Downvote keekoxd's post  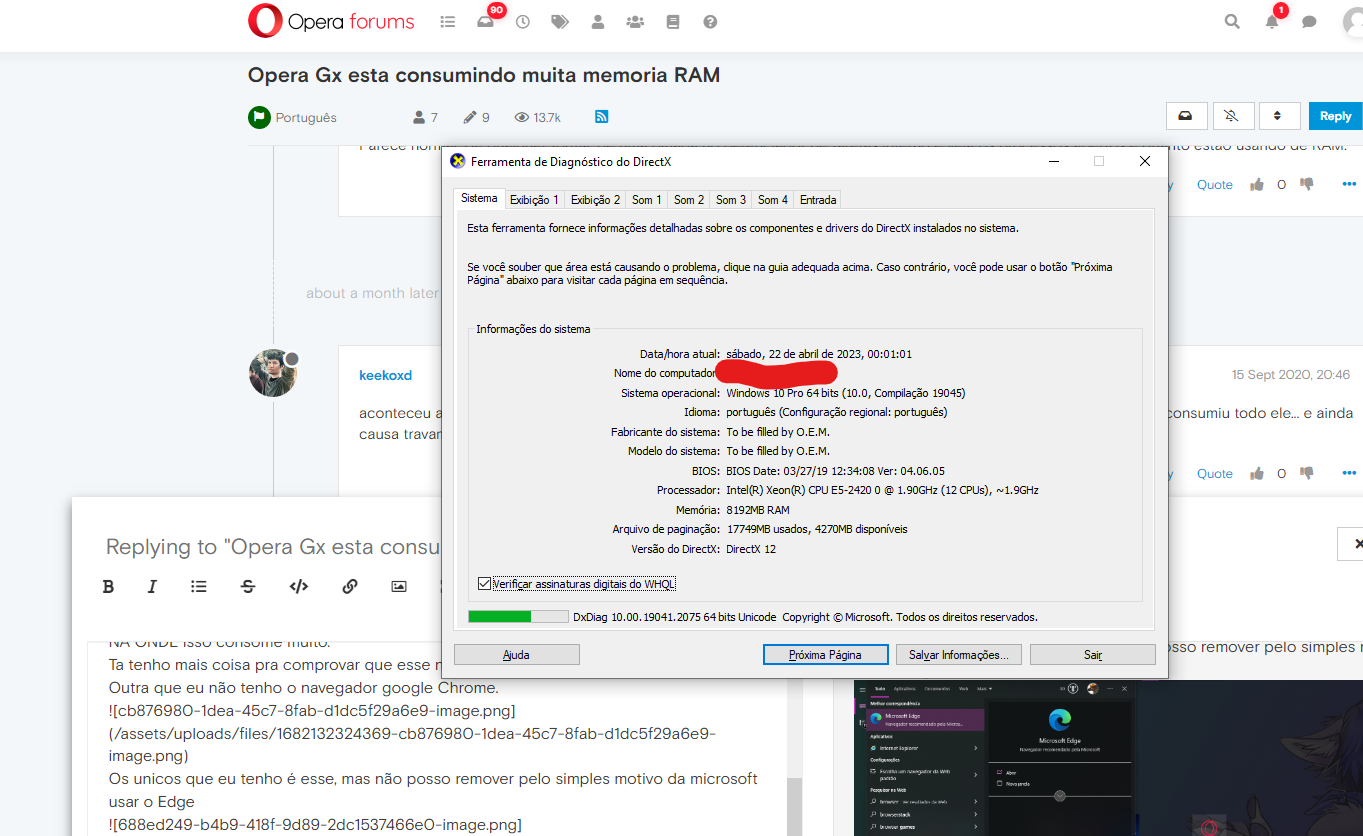pos(1306,473)
